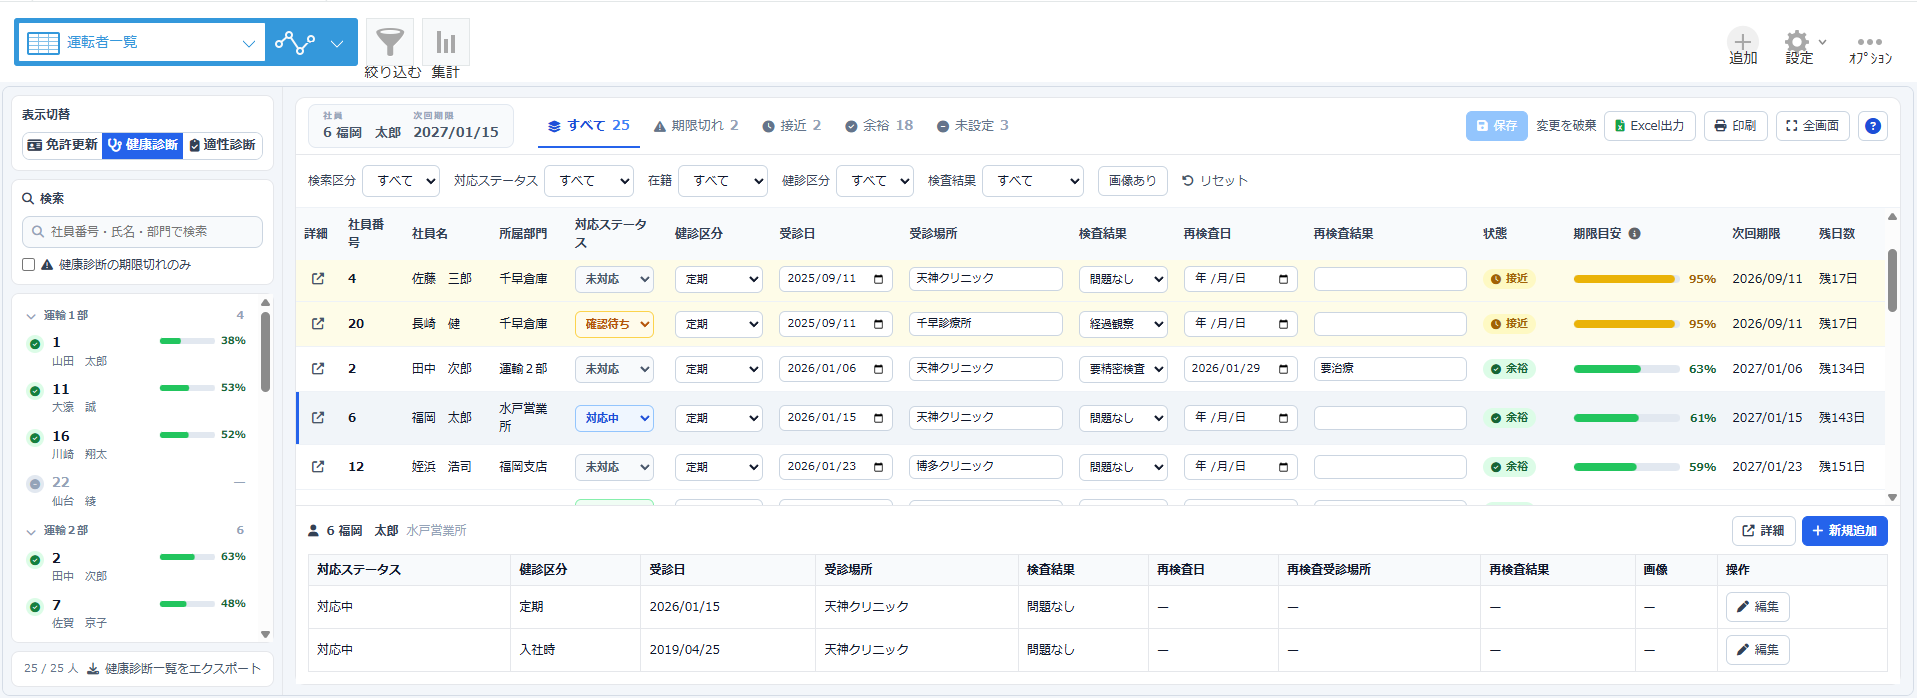The width and height of the screenshot is (1917, 698).
Task: Select the 余裕 18 tab
Action: click(879, 126)
